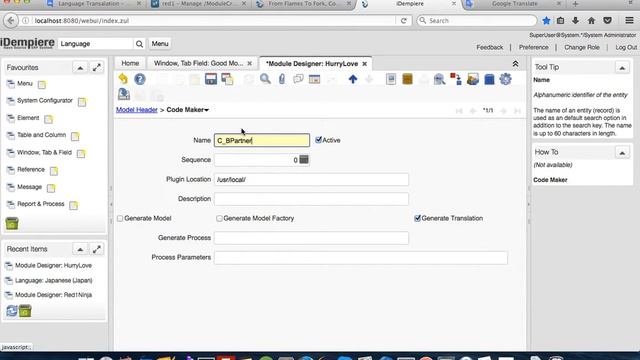Toggle the grid view toolbar icon
Viewport: 640px width, 360px height.
point(314,79)
